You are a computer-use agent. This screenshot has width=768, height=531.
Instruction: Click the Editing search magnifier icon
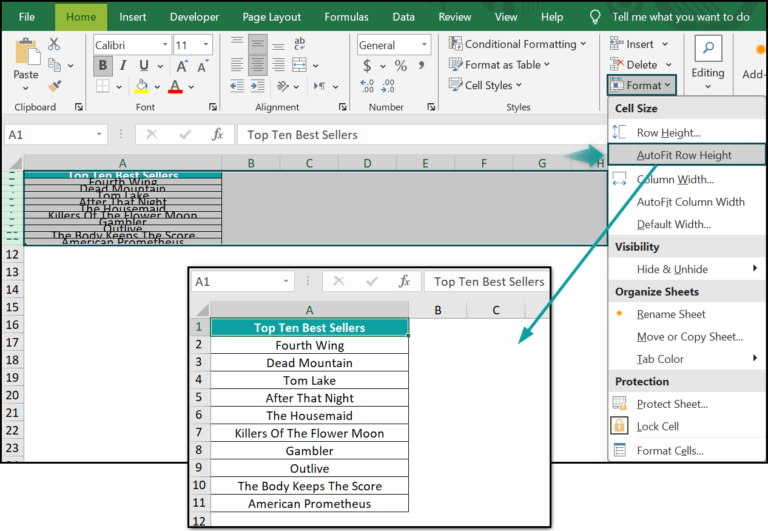click(708, 49)
